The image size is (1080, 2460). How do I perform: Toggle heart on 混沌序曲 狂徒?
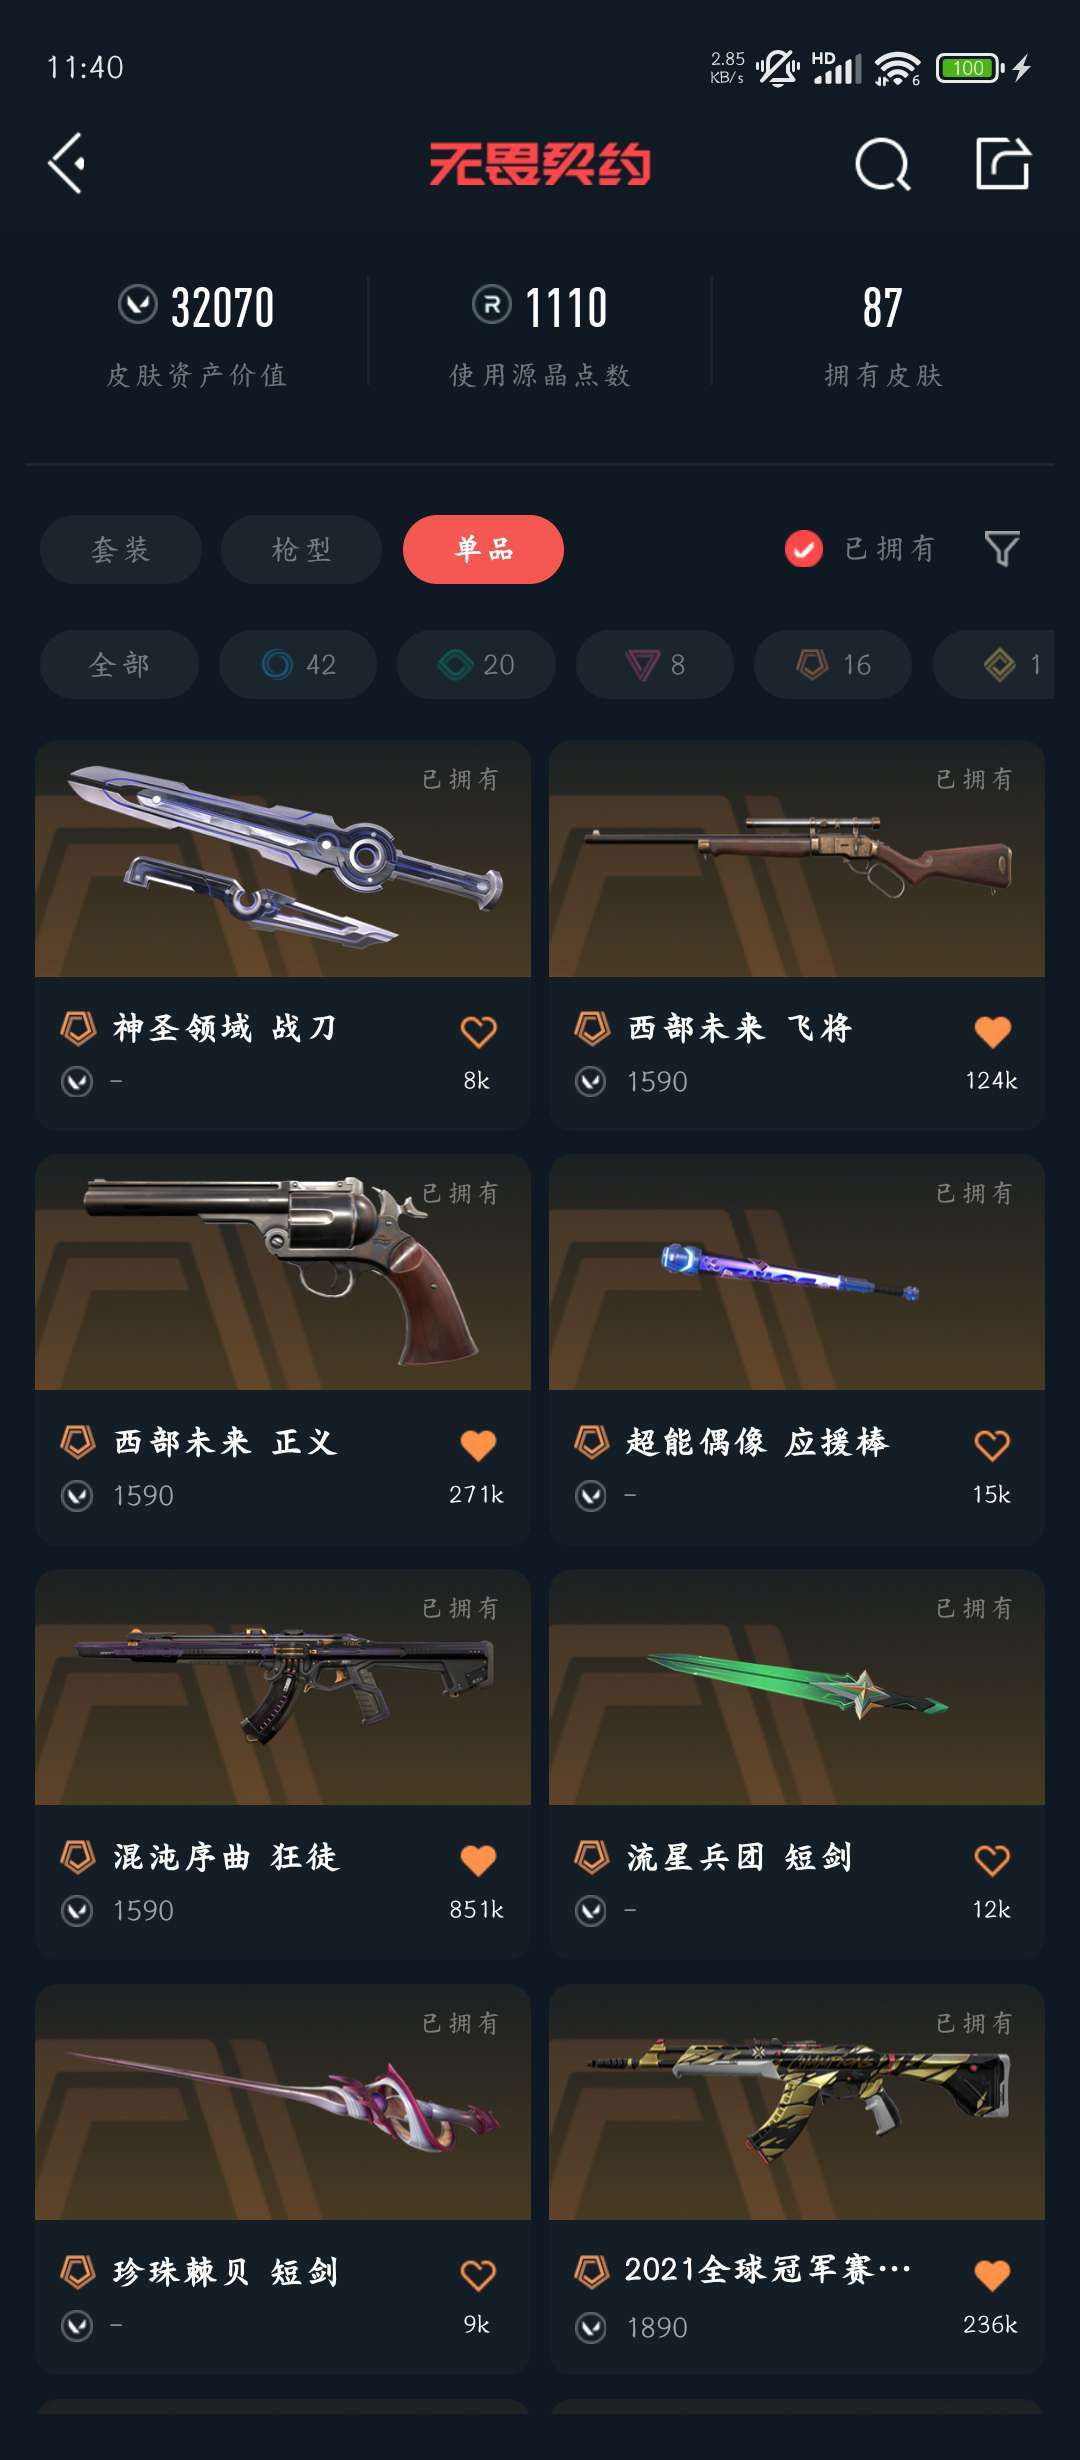[478, 1860]
